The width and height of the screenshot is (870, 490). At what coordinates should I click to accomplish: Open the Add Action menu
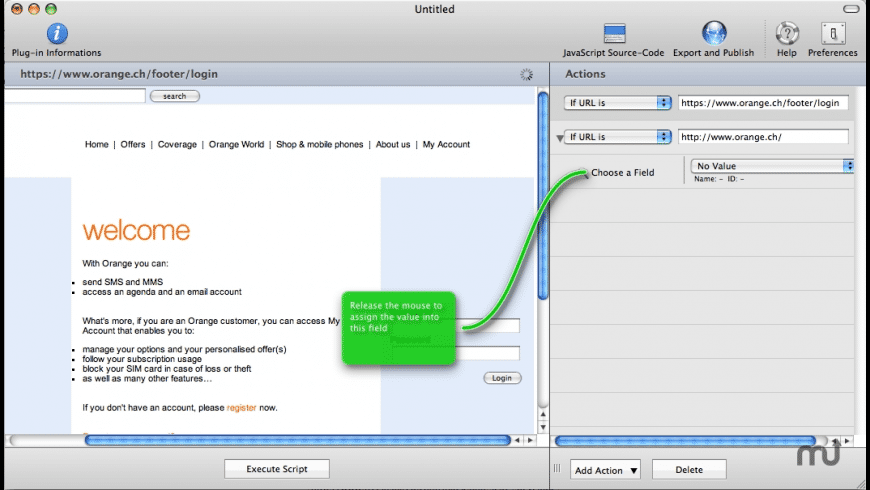coord(605,470)
